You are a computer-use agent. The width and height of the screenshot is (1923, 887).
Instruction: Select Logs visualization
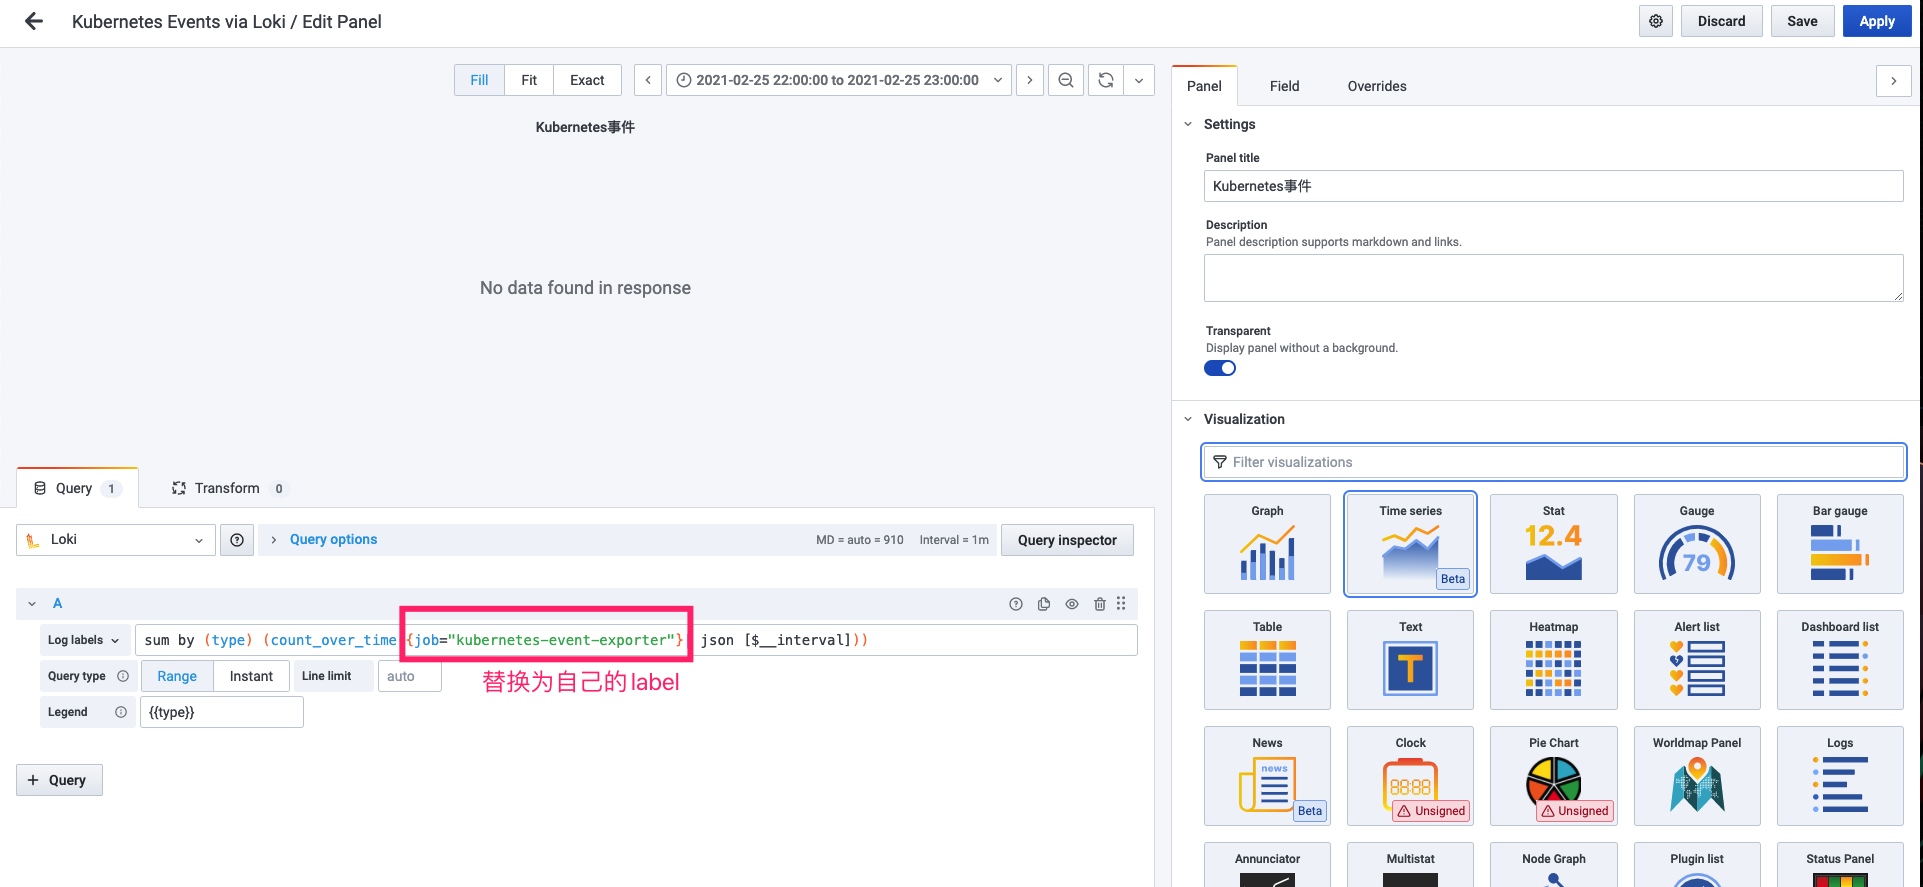[x=1840, y=776]
